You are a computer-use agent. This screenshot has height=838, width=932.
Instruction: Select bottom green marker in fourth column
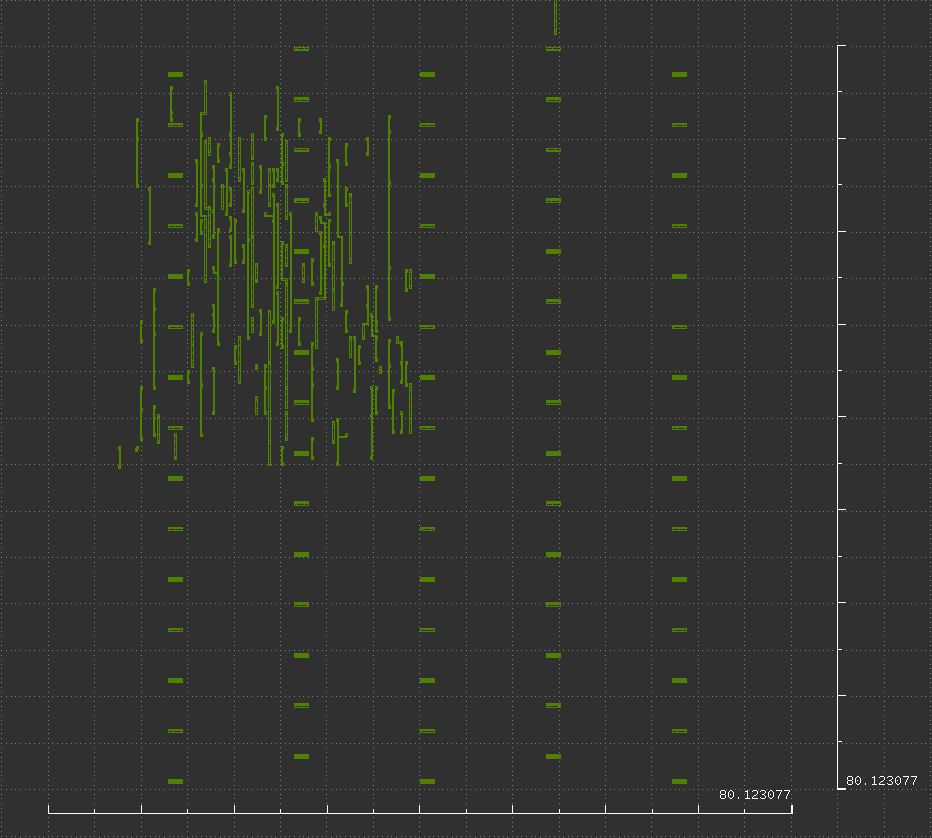point(553,757)
